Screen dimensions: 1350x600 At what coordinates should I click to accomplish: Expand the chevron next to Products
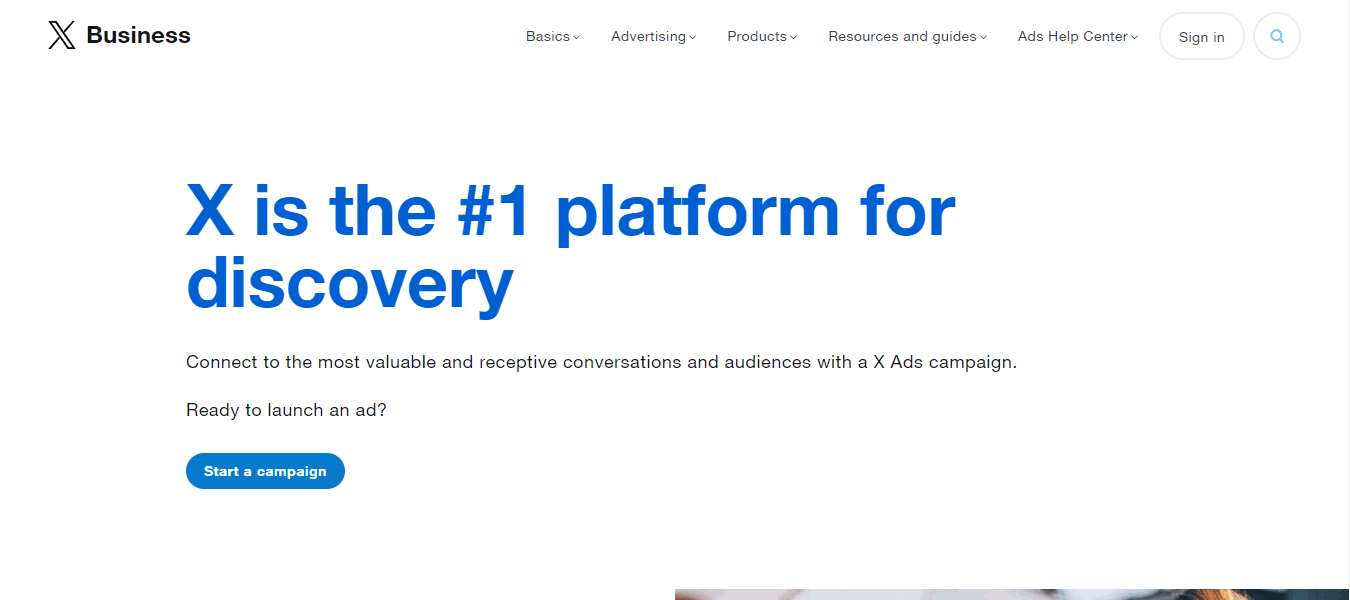(x=794, y=38)
